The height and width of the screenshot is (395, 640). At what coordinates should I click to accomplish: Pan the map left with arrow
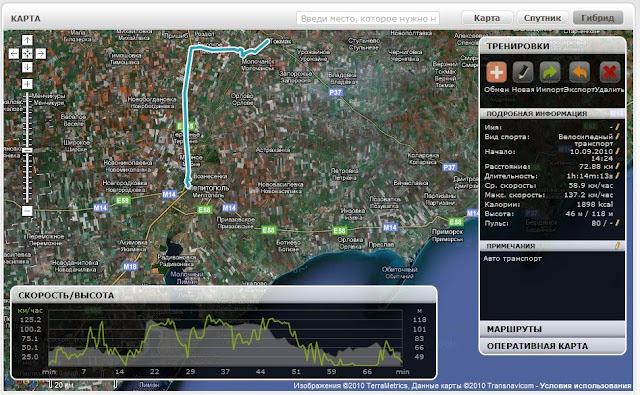[x=14, y=53]
